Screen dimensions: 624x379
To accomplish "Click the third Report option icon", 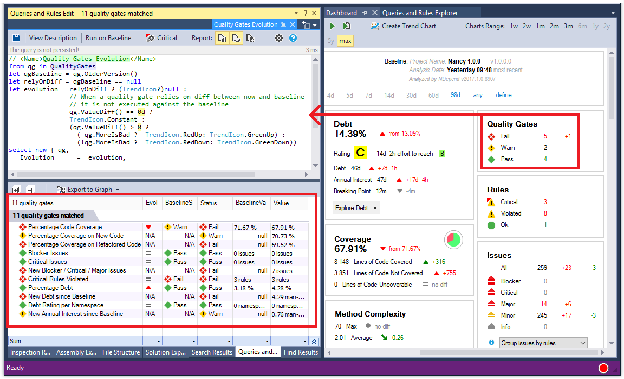I will (x=250, y=38).
